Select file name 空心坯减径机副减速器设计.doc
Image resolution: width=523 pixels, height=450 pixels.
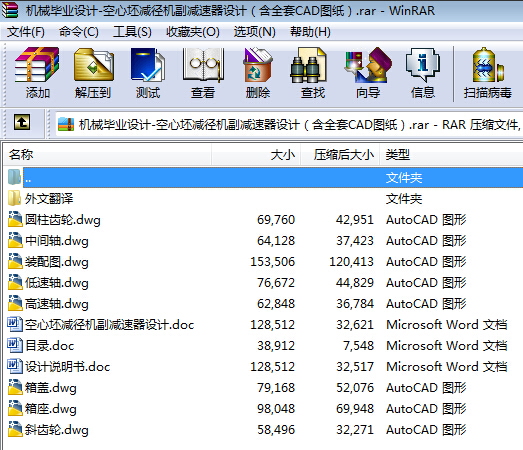pyautogui.click(x=109, y=325)
